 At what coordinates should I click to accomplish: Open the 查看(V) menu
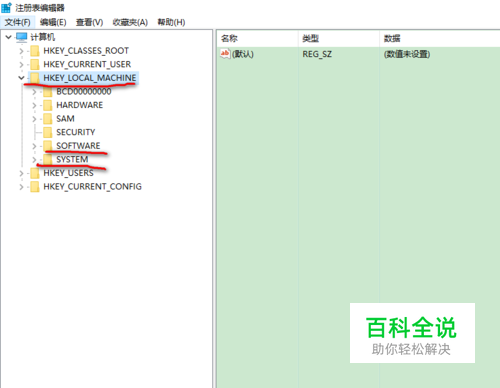89,22
